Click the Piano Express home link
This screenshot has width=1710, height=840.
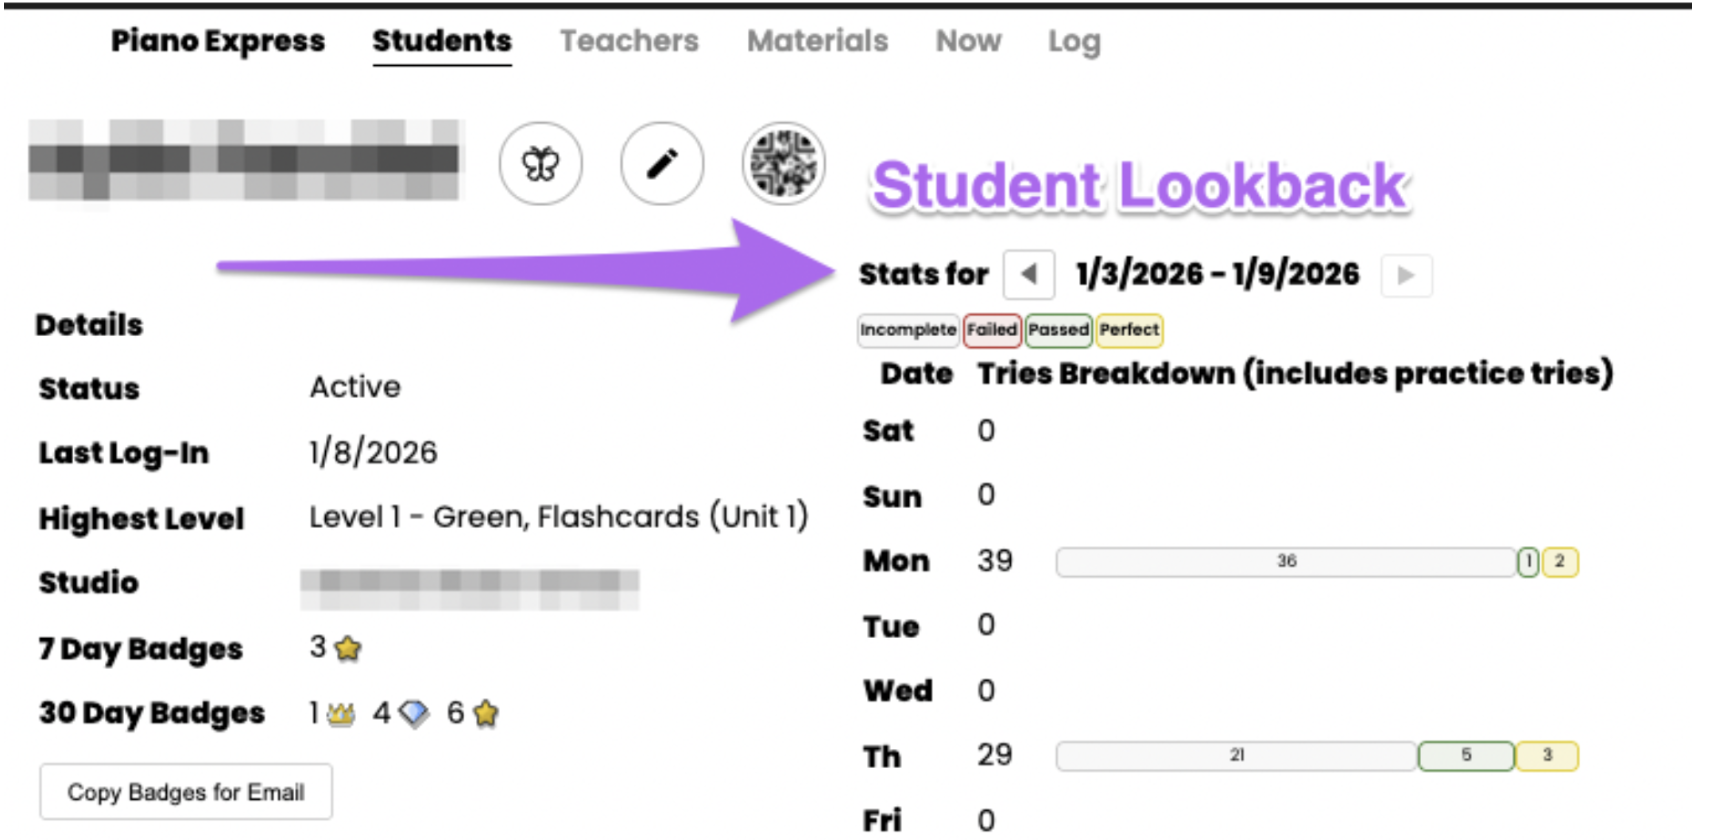pos(218,41)
